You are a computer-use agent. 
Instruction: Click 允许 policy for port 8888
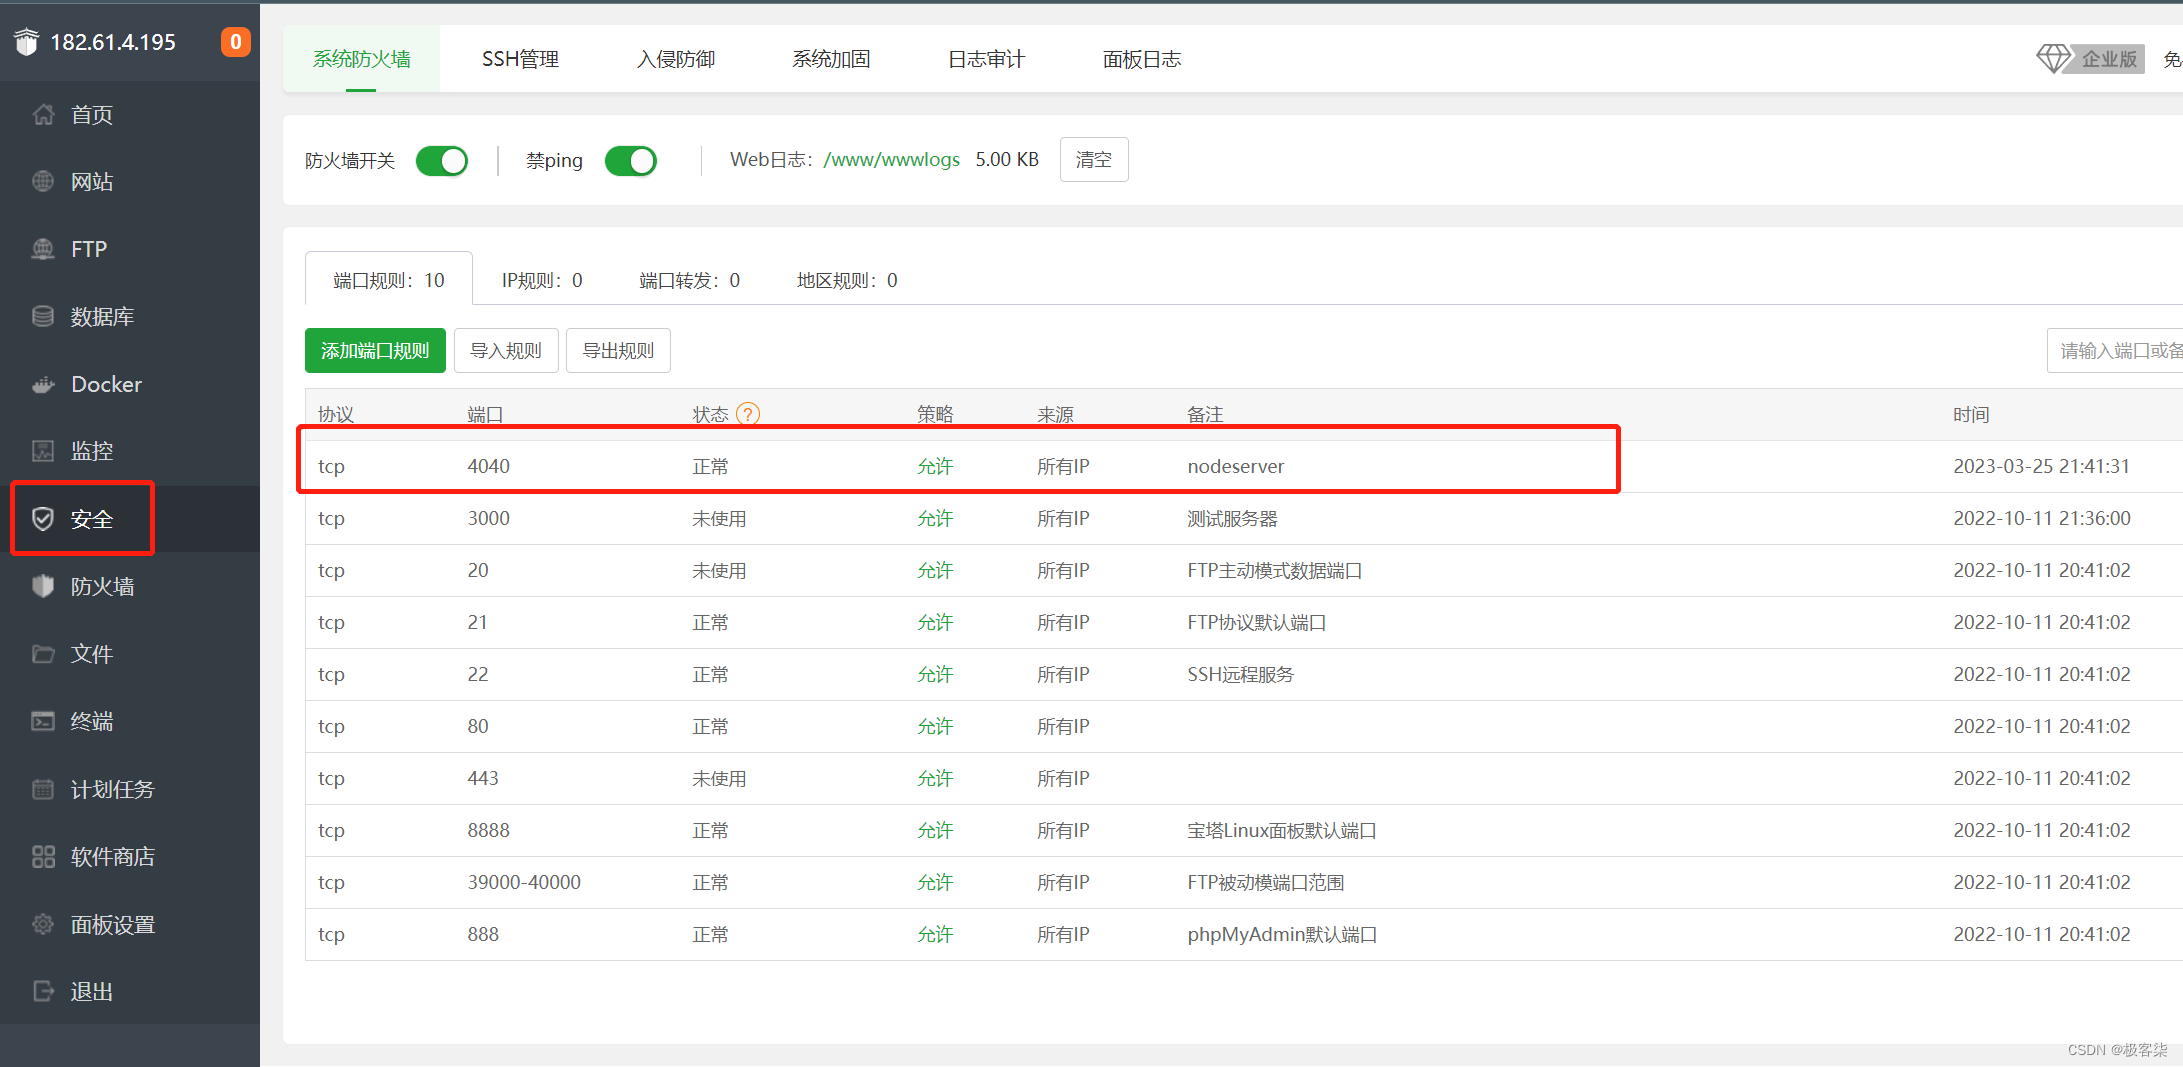935,830
